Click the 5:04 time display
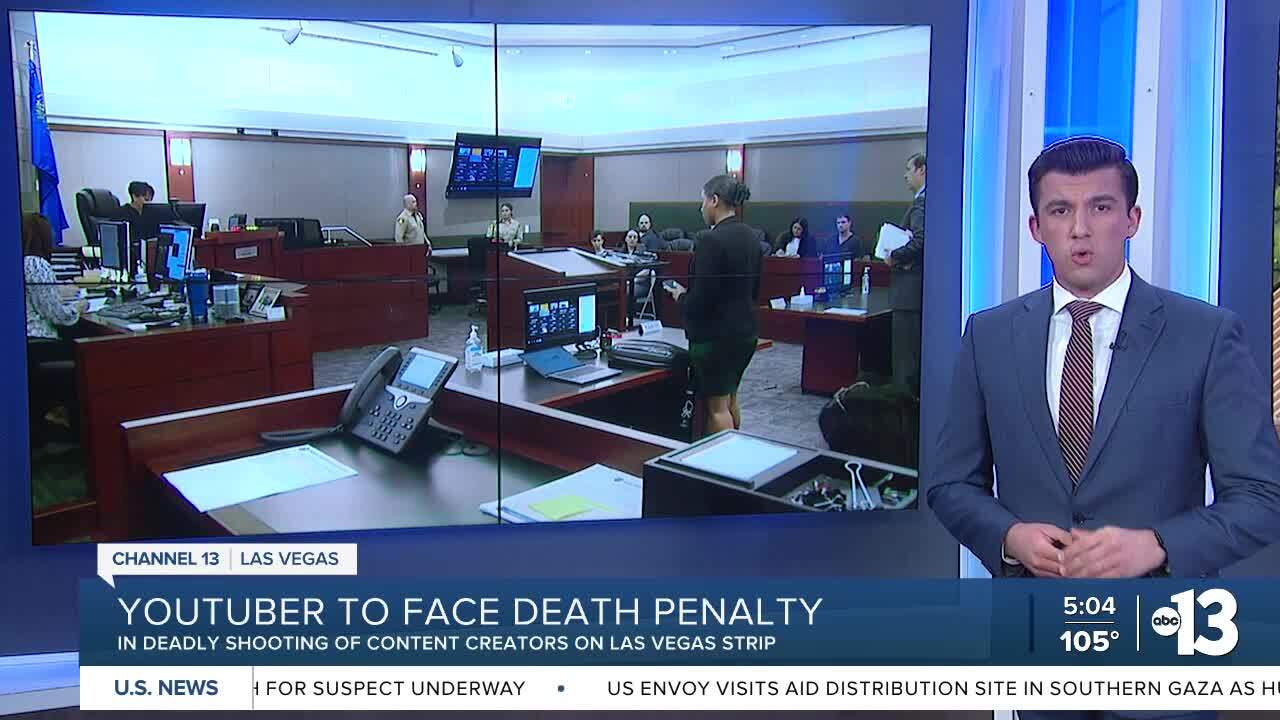Viewport: 1280px width, 720px height. pyautogui.click(x=1088, y=607)
